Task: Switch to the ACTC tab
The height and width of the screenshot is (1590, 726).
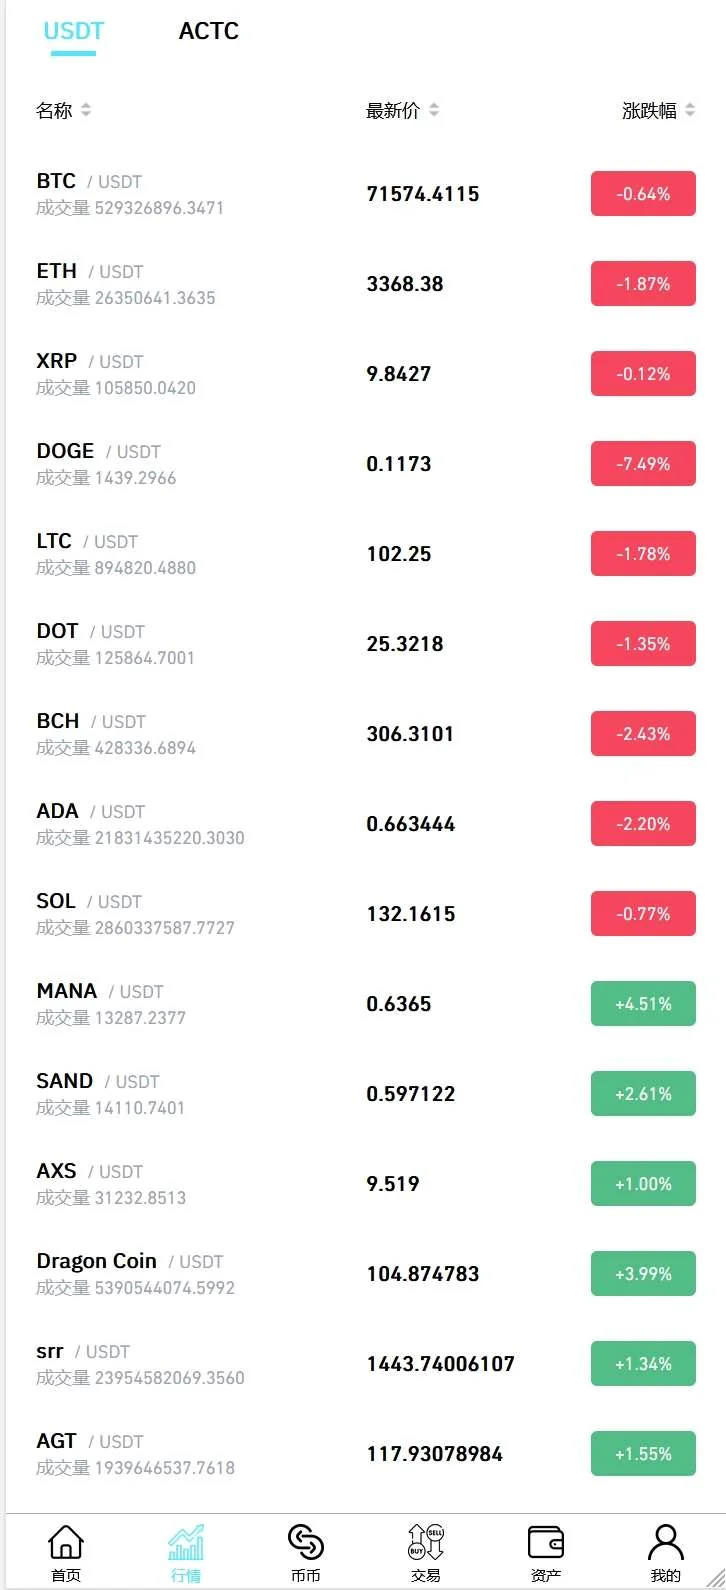Action: pyautogui.click(x=208, y=31)
